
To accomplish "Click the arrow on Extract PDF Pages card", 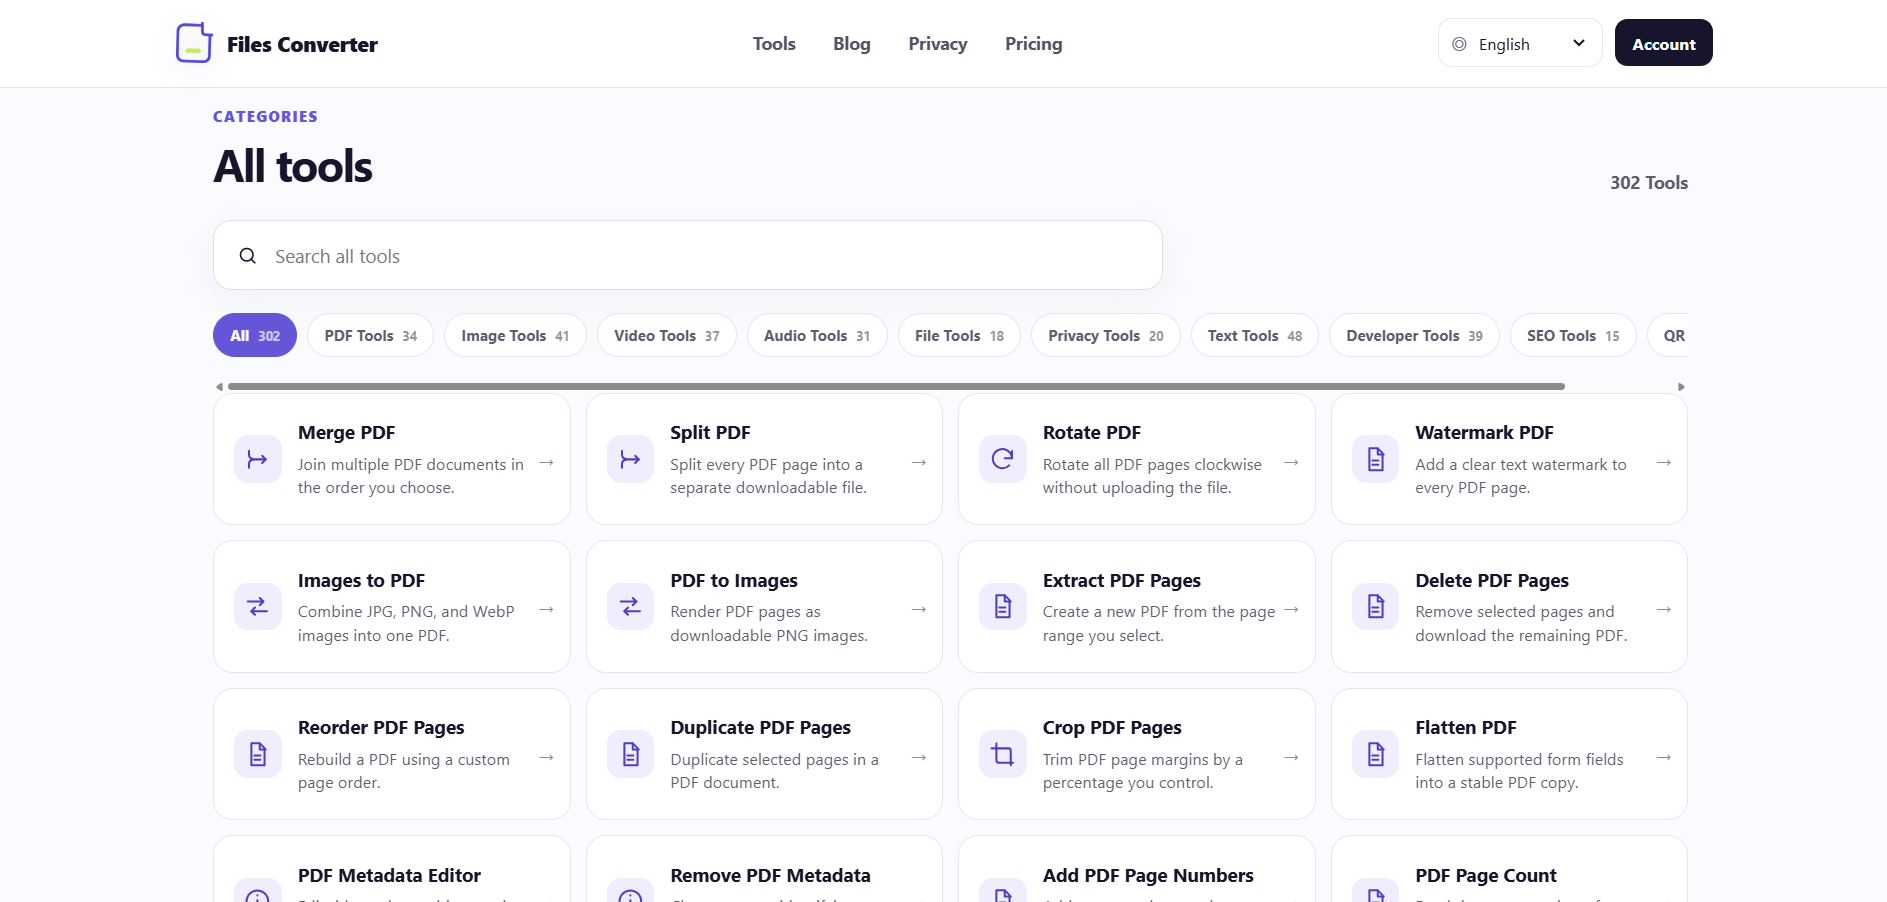I will [x=1291, y=609].
